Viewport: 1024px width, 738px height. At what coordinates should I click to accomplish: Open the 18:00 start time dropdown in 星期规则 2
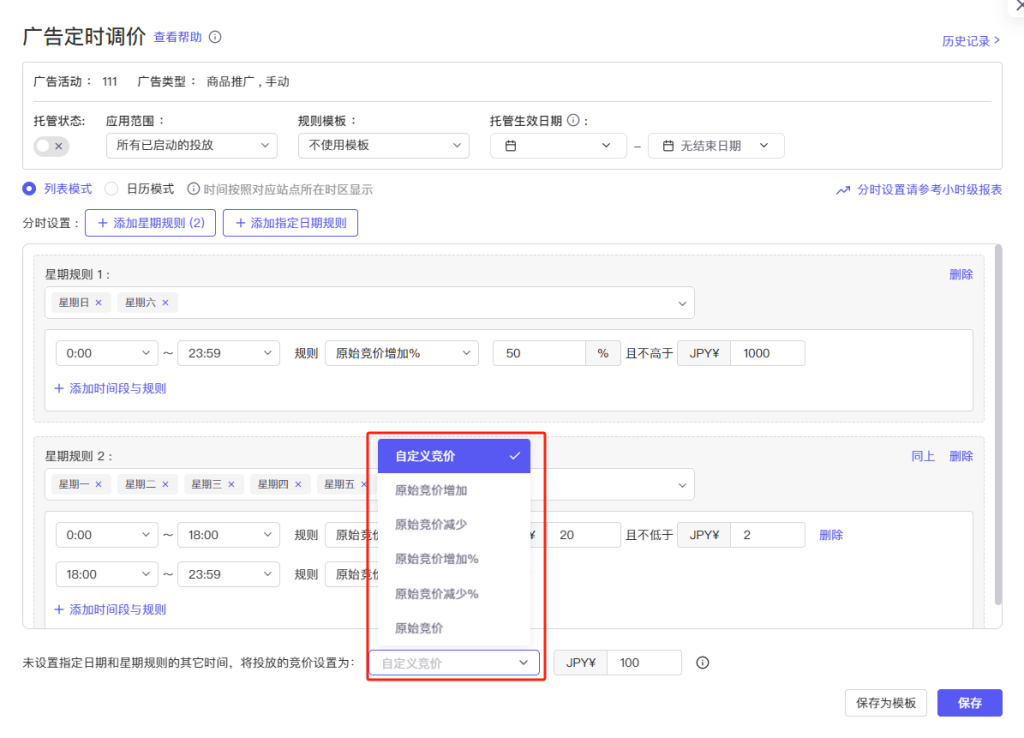[106, 574]
